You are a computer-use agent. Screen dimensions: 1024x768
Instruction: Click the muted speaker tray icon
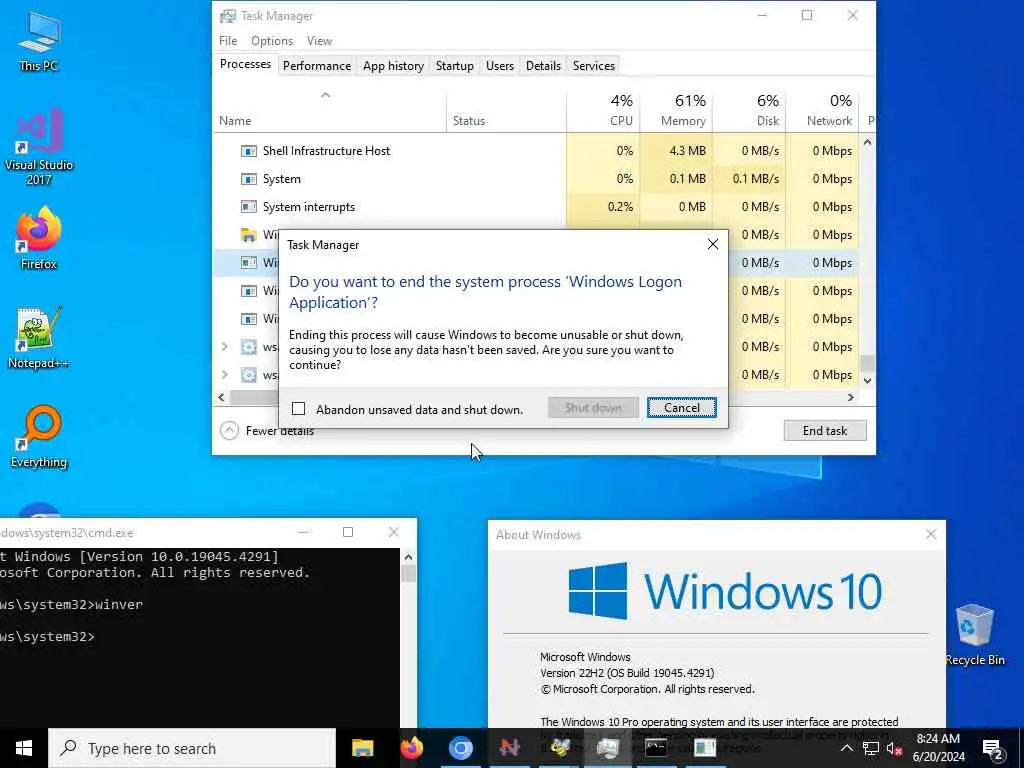[x=894, y=748]
